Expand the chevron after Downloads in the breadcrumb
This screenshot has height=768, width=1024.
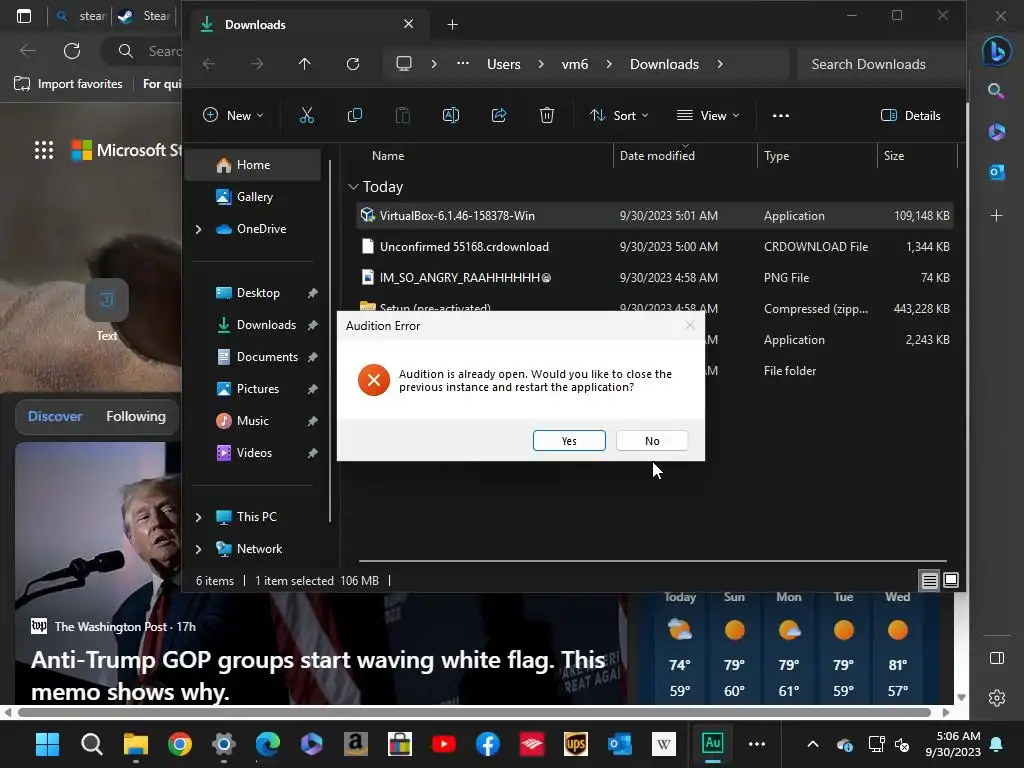720,64
